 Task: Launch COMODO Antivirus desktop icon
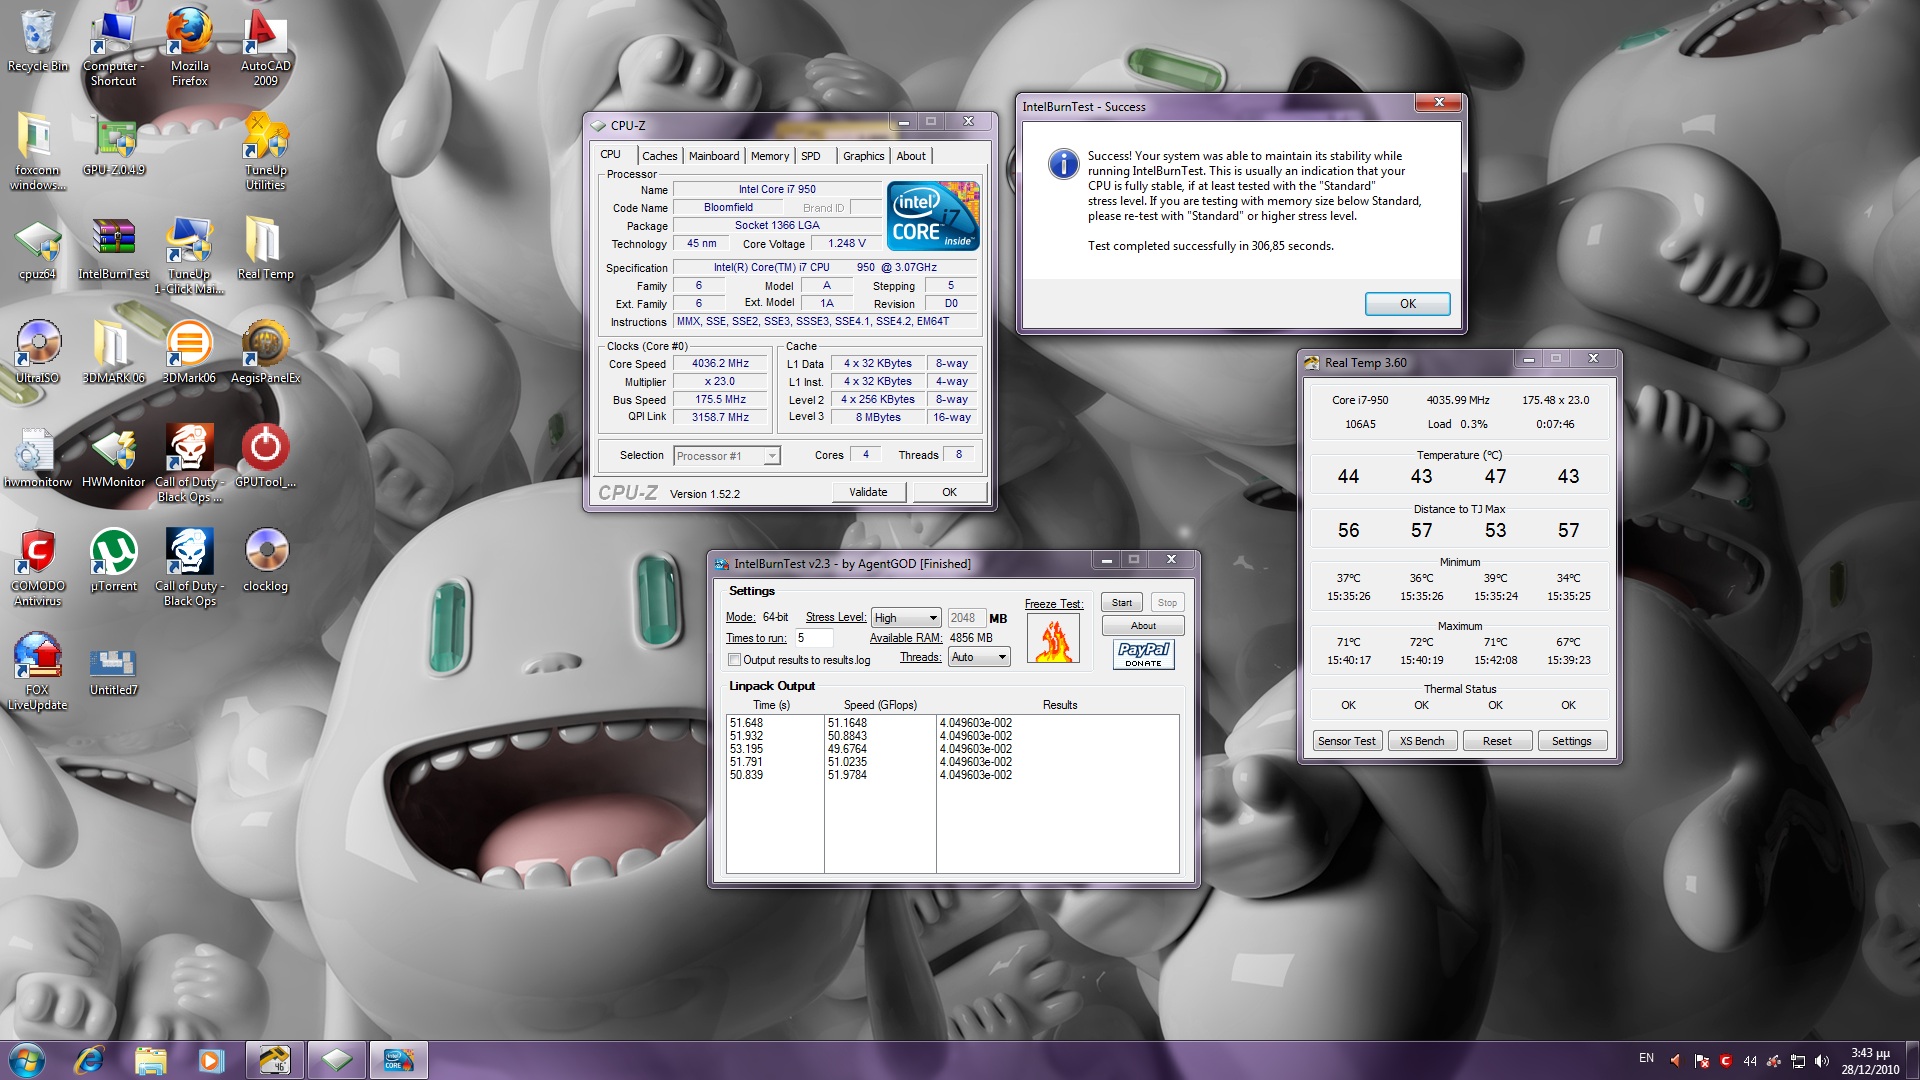pyautogui.click(x=37, y=567)
